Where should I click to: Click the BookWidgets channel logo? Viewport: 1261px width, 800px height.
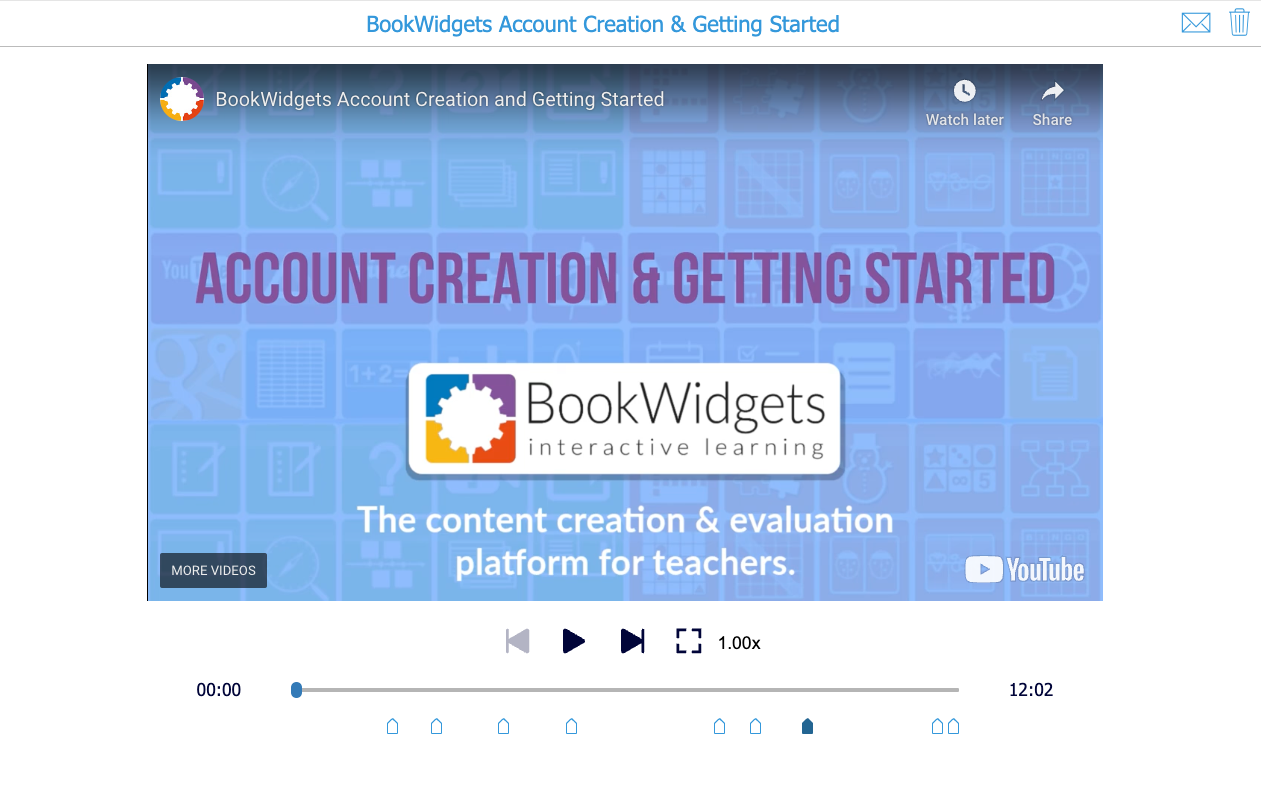point(181,99)
